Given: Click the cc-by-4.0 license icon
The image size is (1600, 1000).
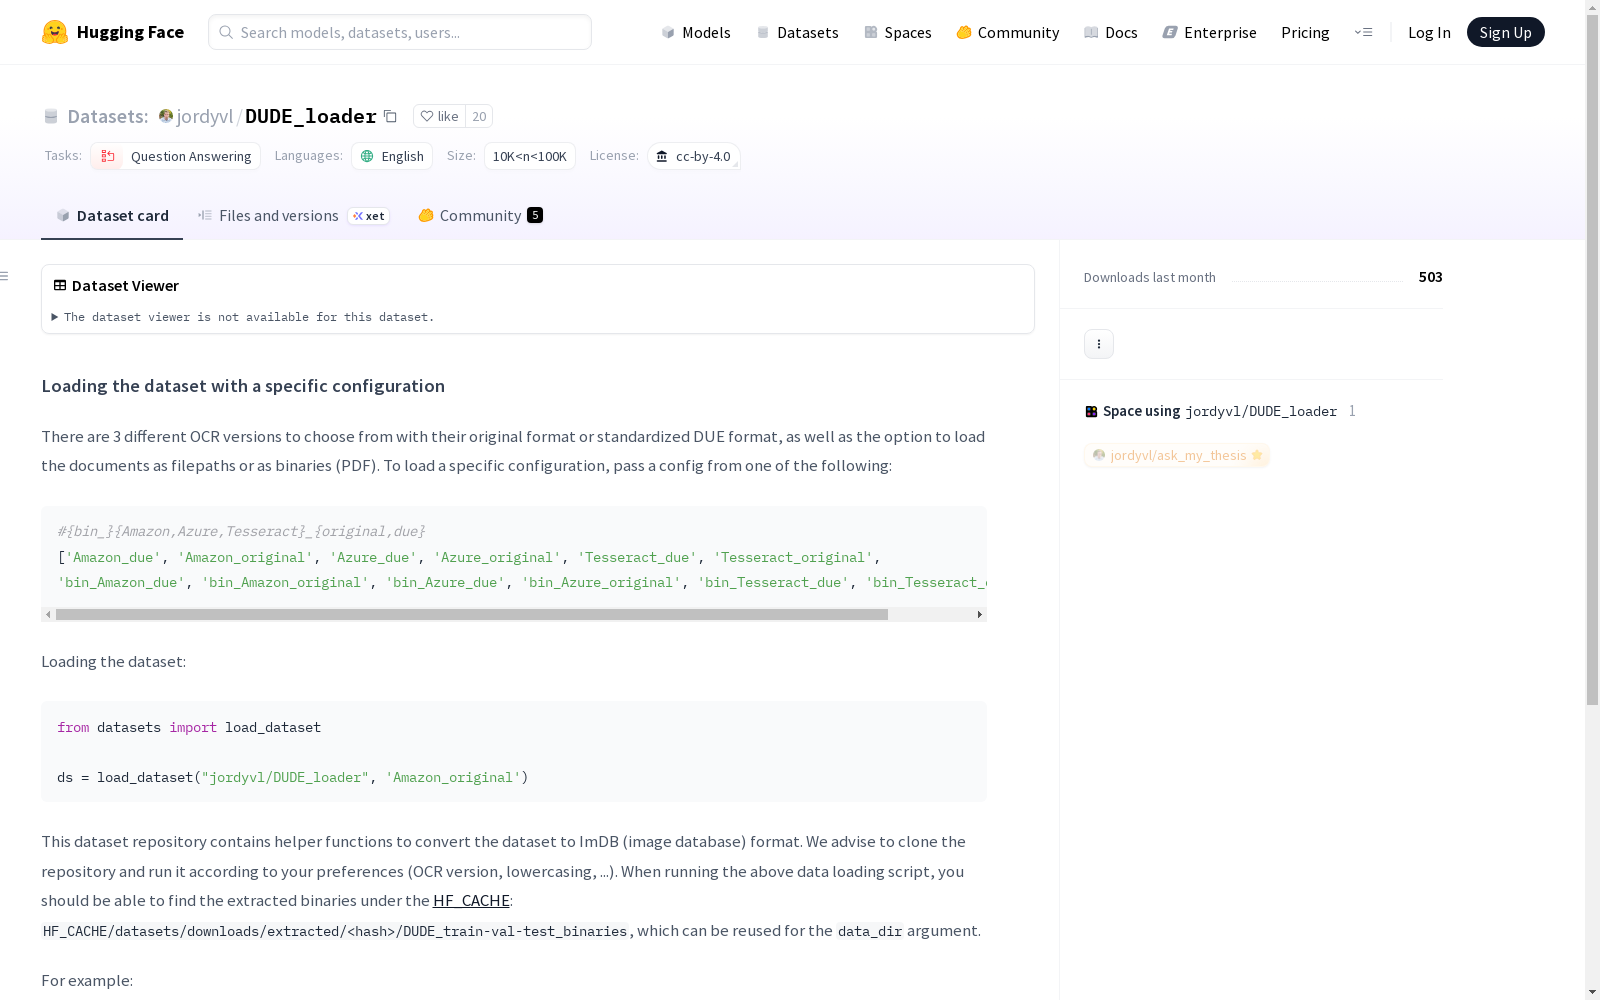Looking at the screenshot, I should point(662,156).
